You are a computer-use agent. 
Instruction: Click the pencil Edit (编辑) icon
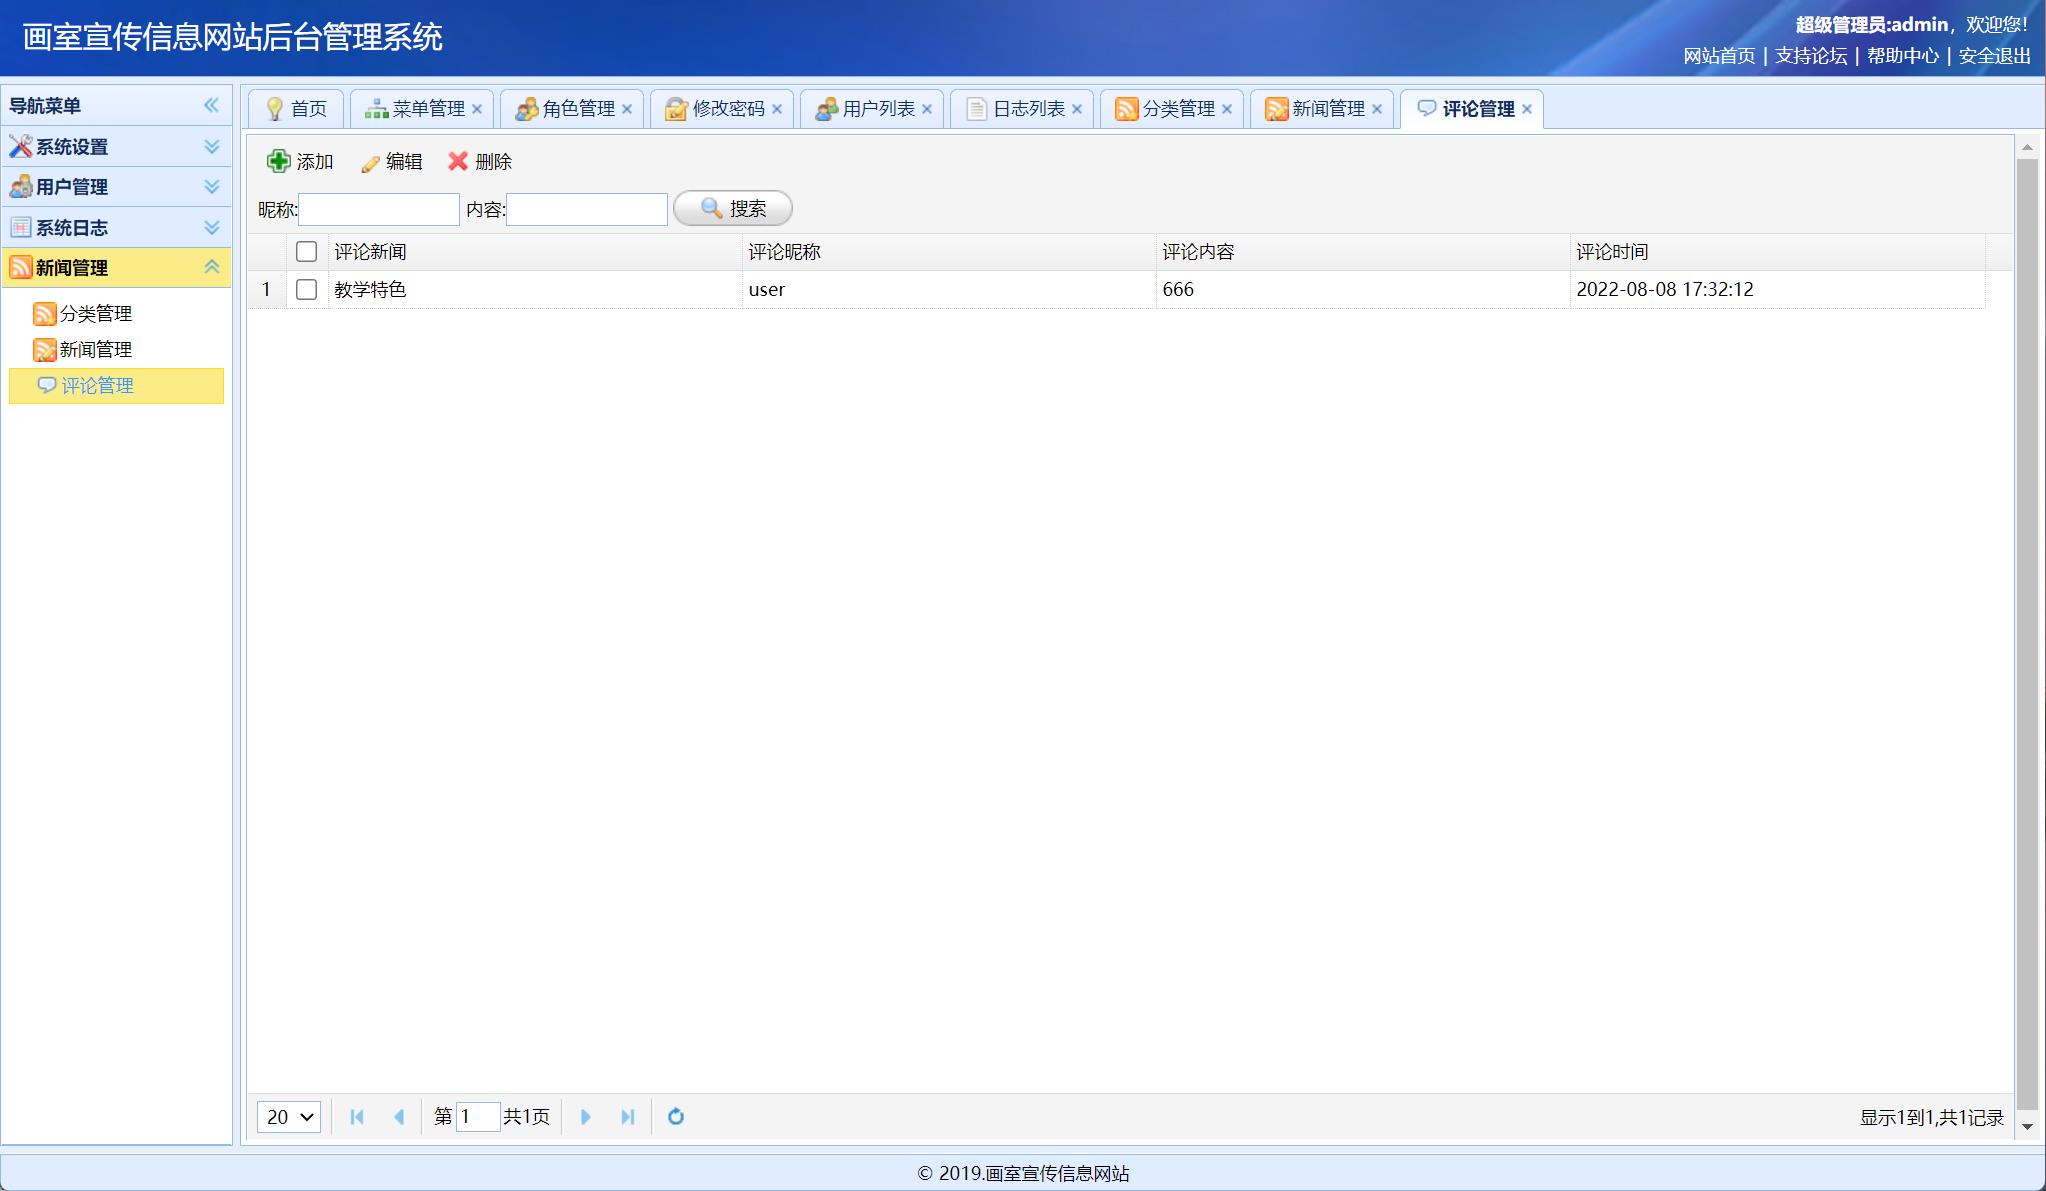click(x=370, y=163)
